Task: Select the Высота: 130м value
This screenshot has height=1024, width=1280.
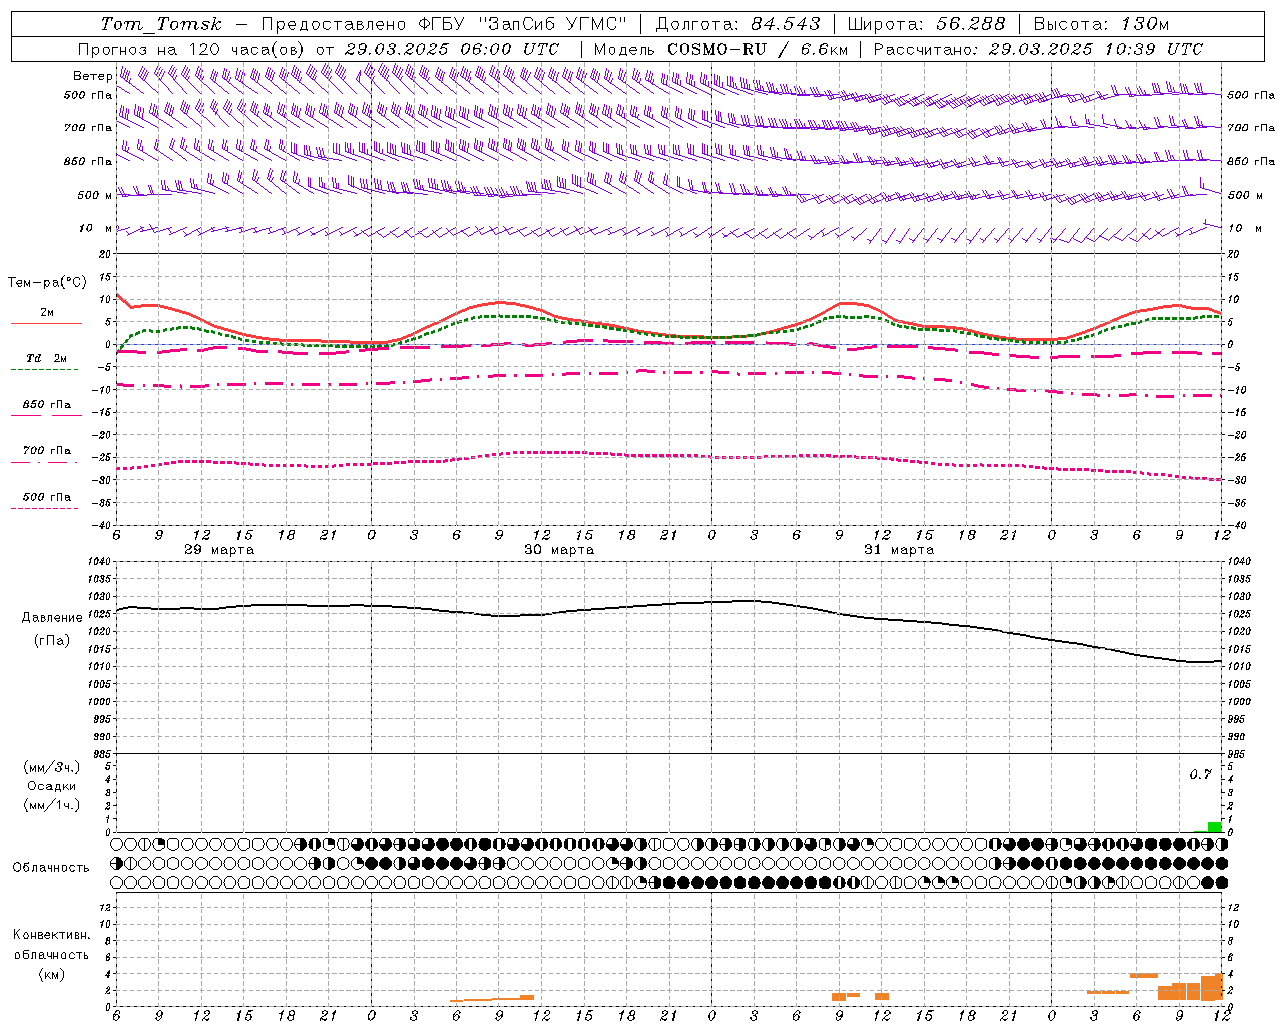Action: point(1101,24)
